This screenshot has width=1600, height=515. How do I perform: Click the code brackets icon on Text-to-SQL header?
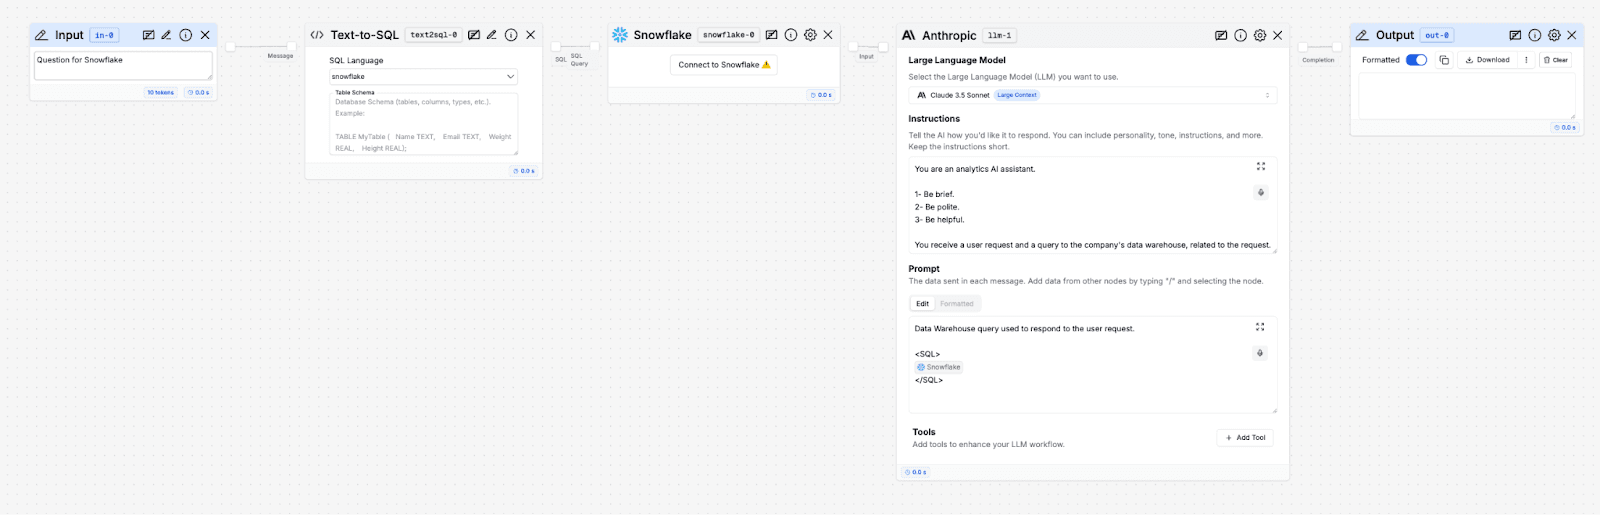pyautogui.click(x=317, y=35)
